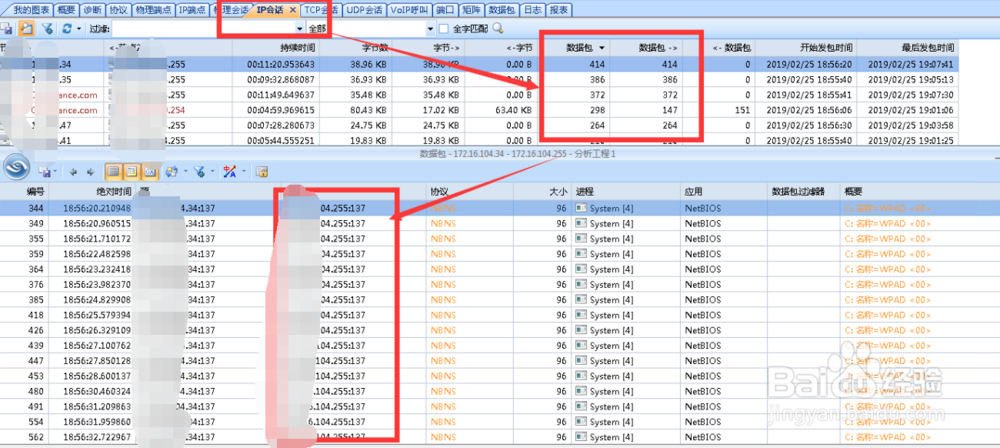Click the 63.40 KB received bytes cell
Viewport: 1000px width, 448px height.
[500, 110]
